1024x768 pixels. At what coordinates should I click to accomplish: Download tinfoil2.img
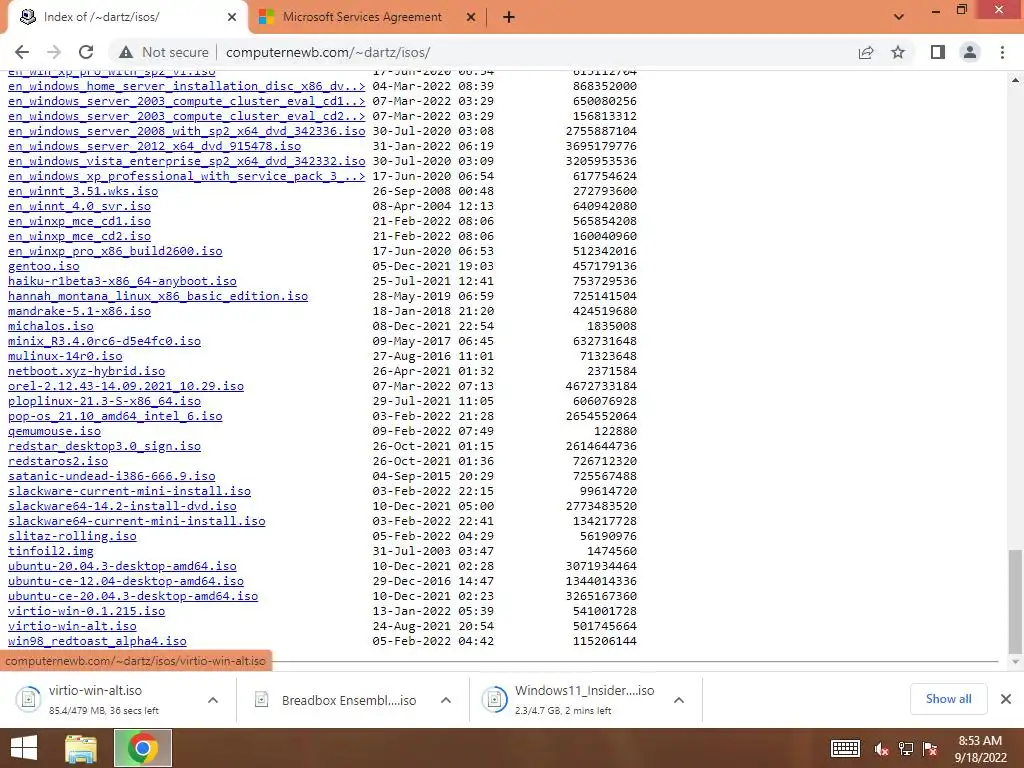51,551
